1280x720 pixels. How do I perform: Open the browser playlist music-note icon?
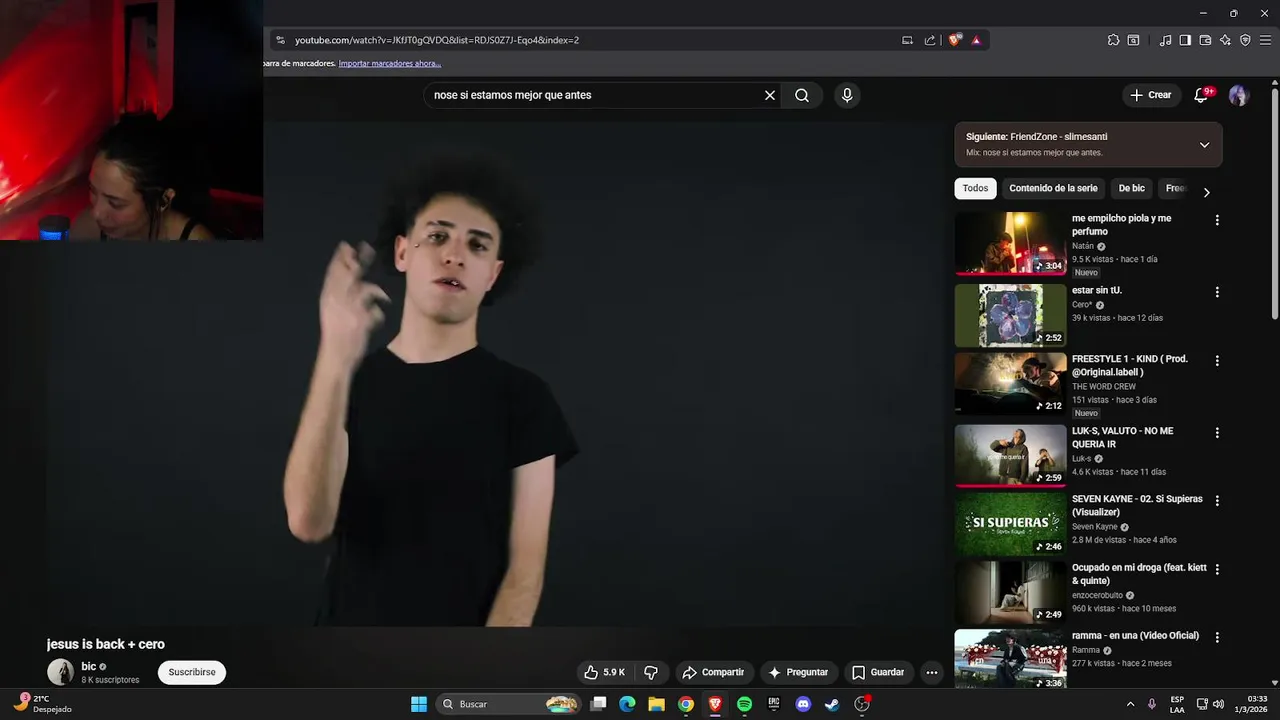pos(1165,40)
